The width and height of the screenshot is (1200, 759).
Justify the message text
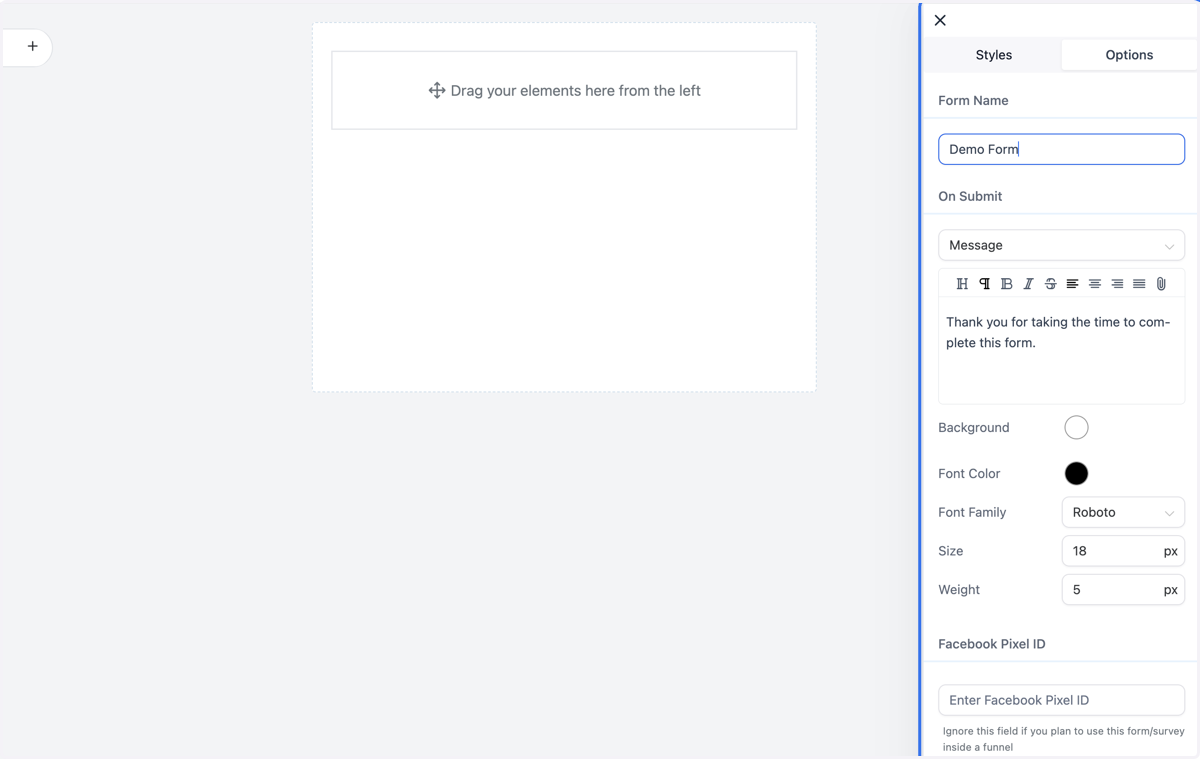(1139, 284)
